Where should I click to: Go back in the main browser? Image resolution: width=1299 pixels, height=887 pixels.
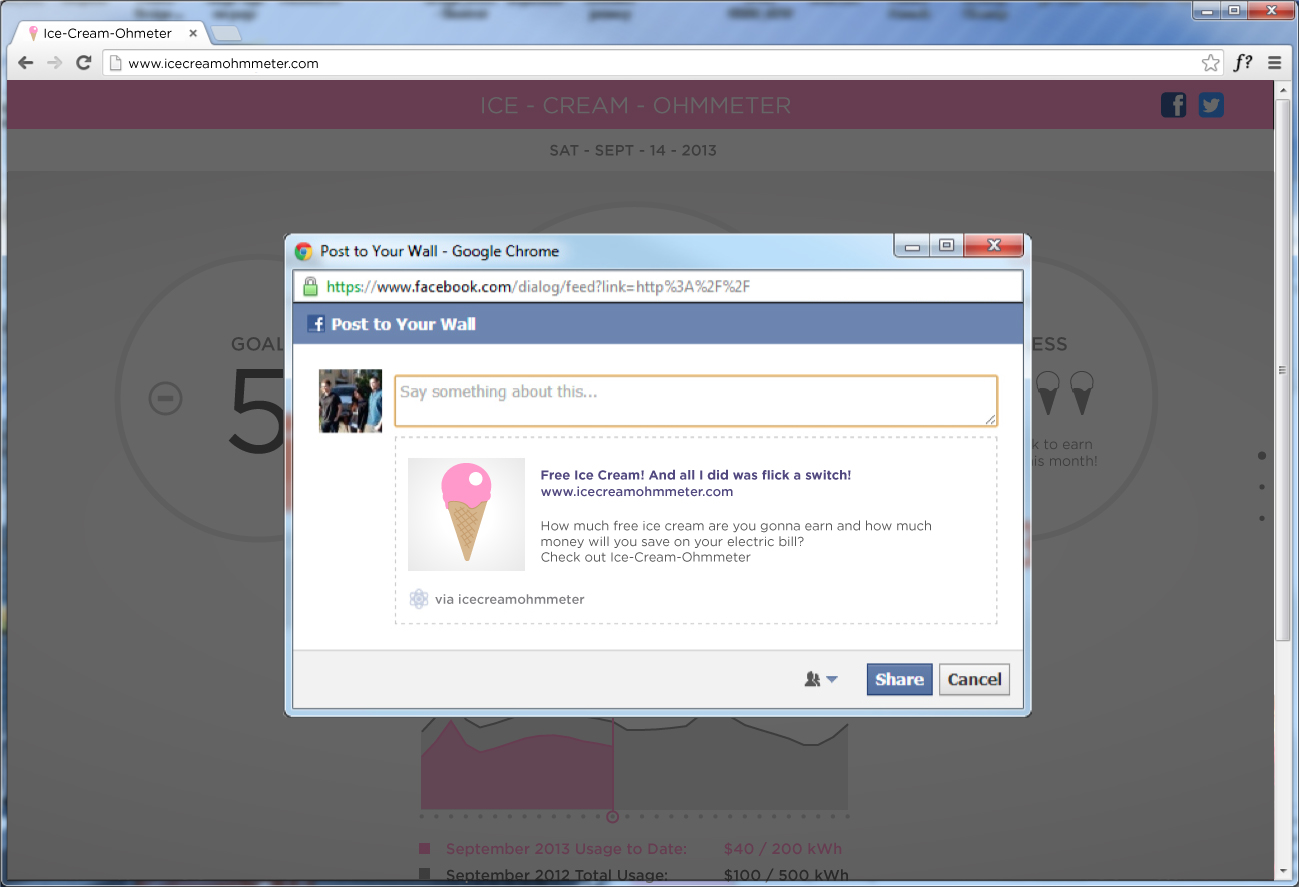click(x=26, y=63)
